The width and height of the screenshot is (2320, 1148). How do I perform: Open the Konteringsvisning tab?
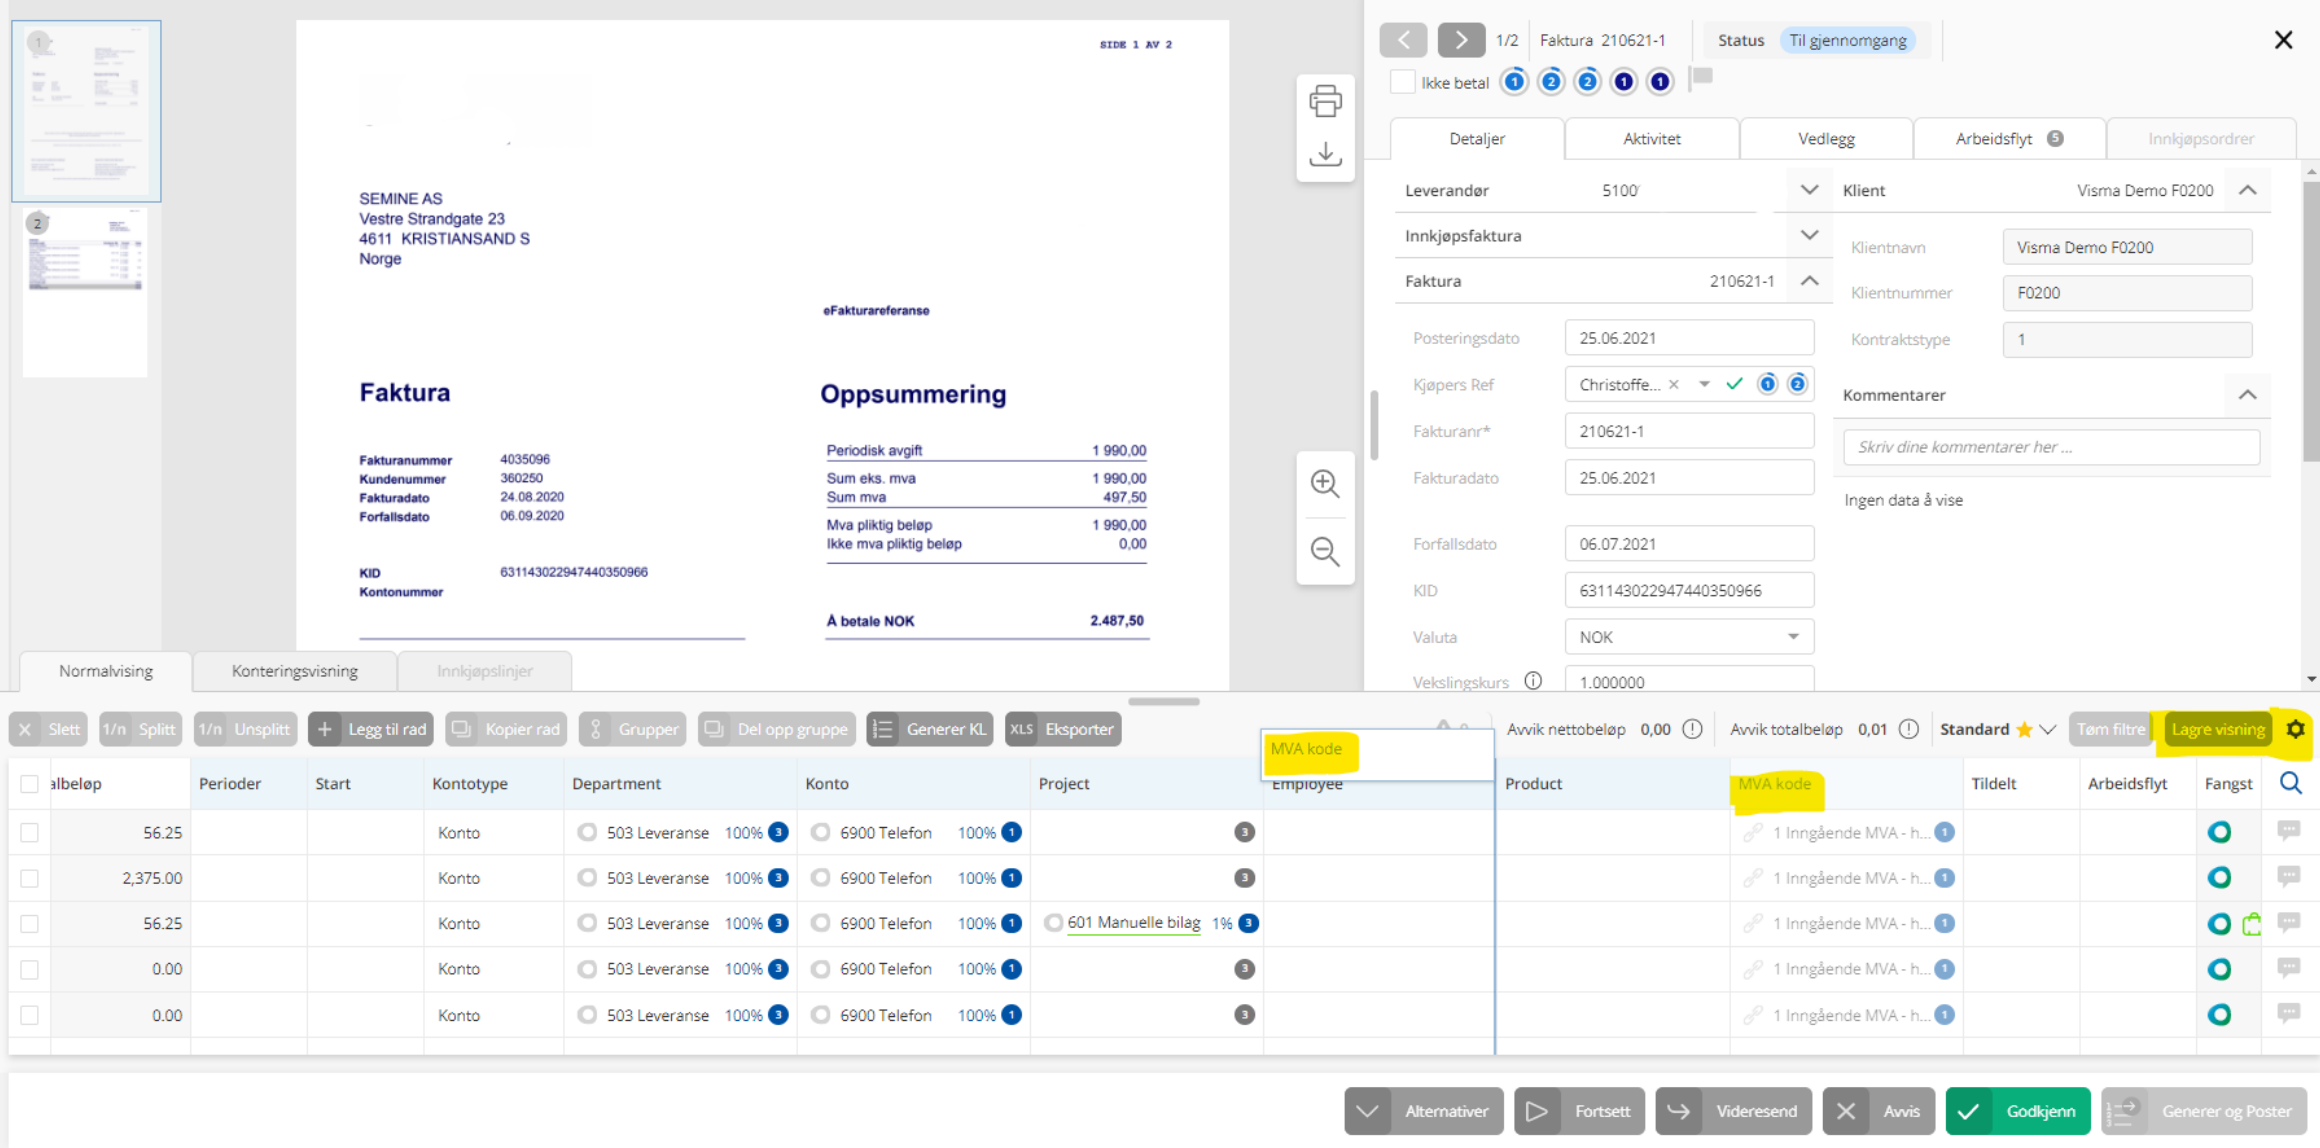click(294, 671)
